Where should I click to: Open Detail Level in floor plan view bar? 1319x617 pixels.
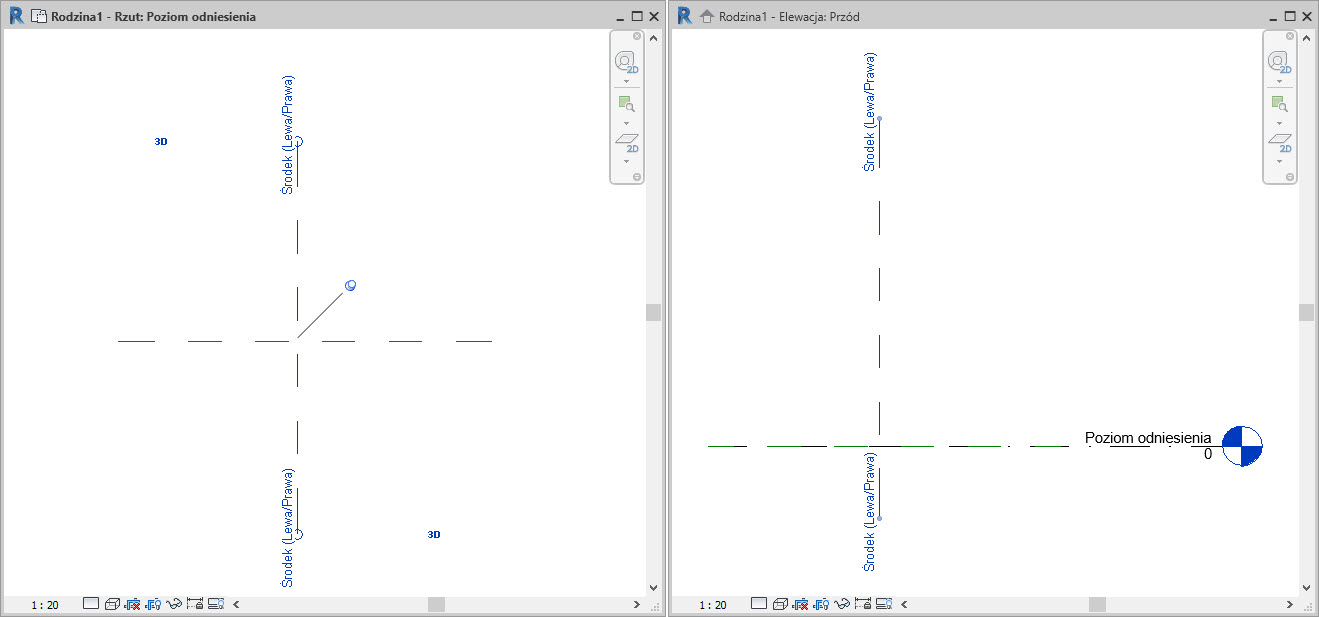point(91,604)
